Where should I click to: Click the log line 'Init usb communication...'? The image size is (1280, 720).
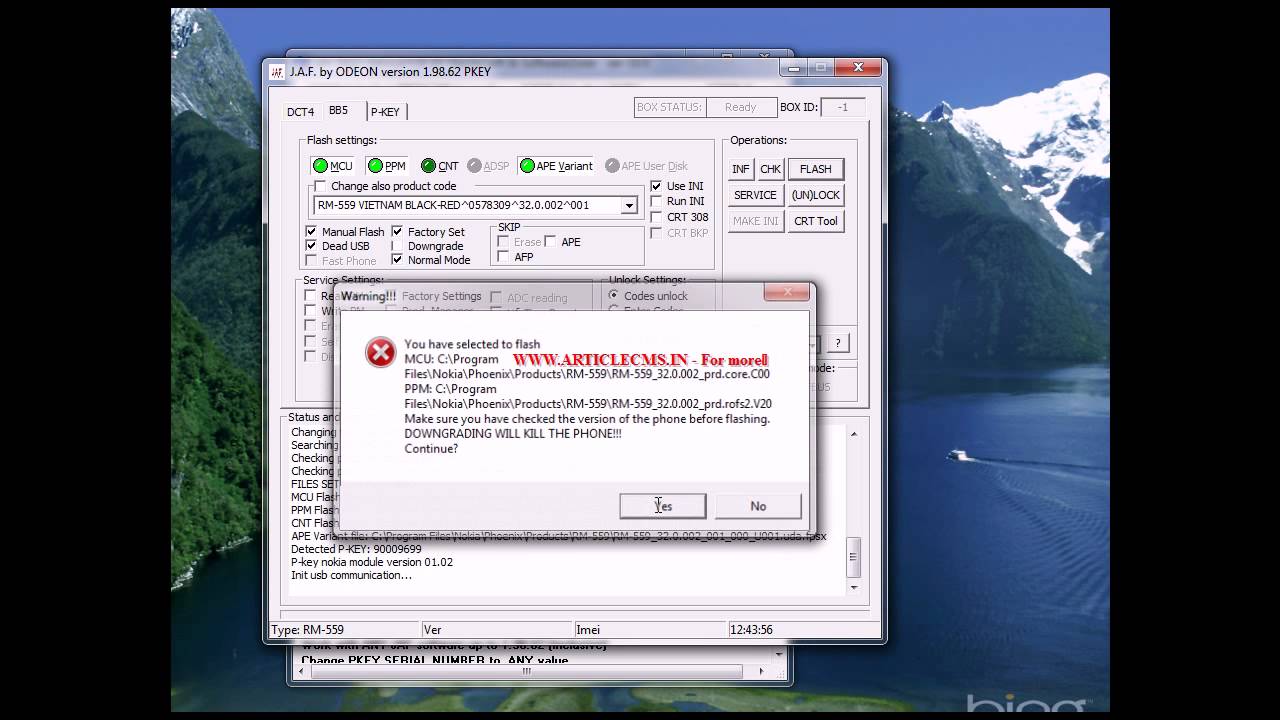point(351,575)
